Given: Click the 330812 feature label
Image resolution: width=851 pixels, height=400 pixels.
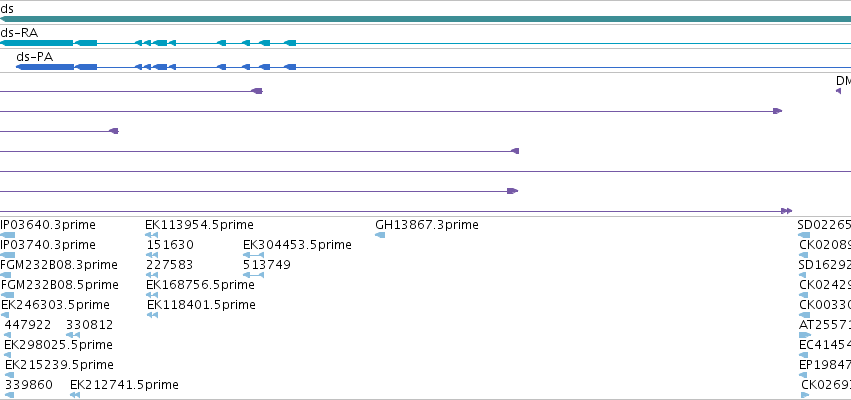Looking at the screenshot, I should coord(90,325).
